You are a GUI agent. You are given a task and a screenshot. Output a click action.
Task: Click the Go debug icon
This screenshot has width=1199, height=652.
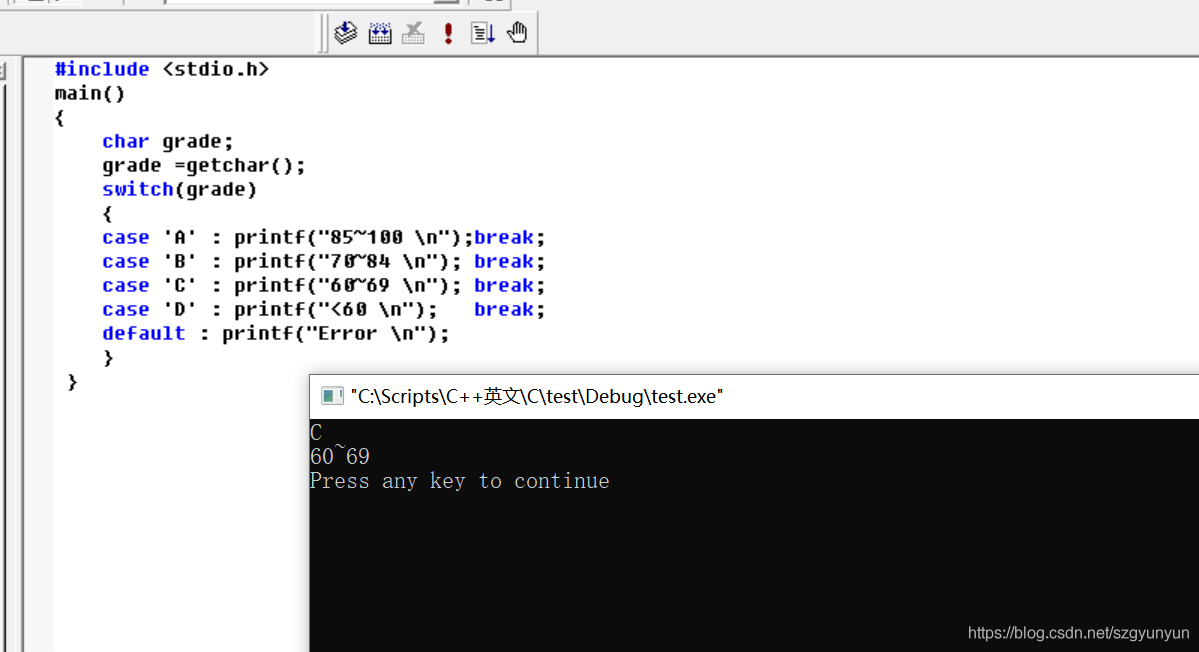(483, 33)
